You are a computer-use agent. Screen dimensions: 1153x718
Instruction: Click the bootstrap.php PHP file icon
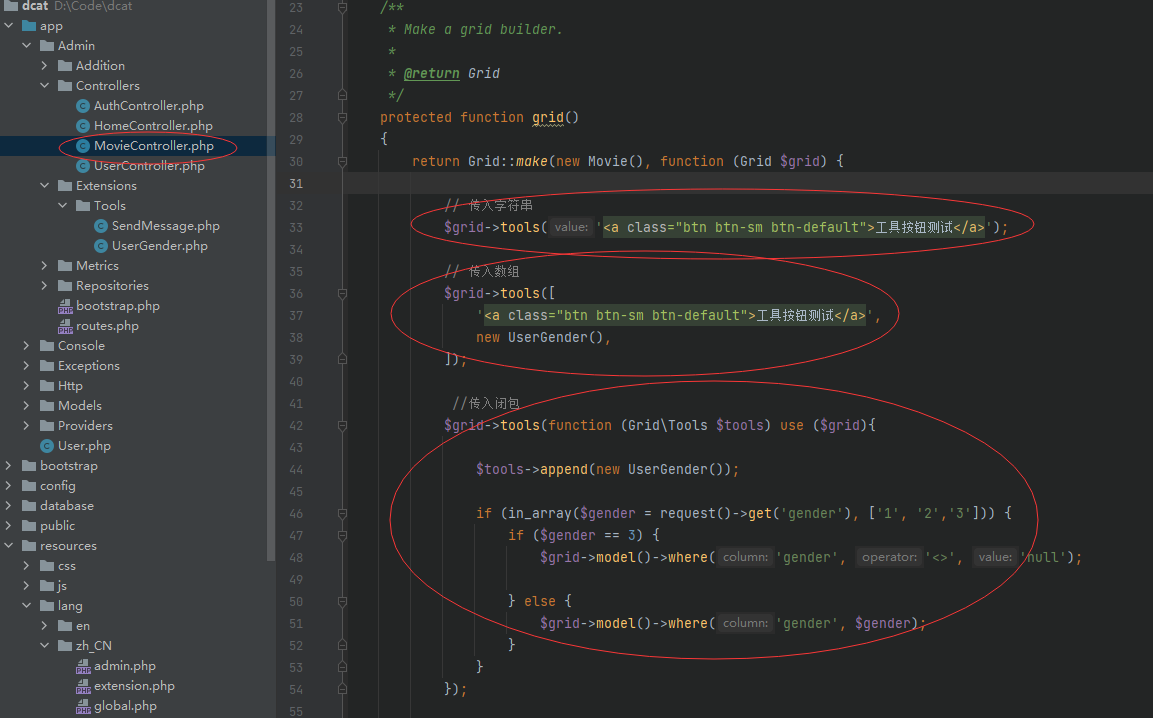(65, 306)
